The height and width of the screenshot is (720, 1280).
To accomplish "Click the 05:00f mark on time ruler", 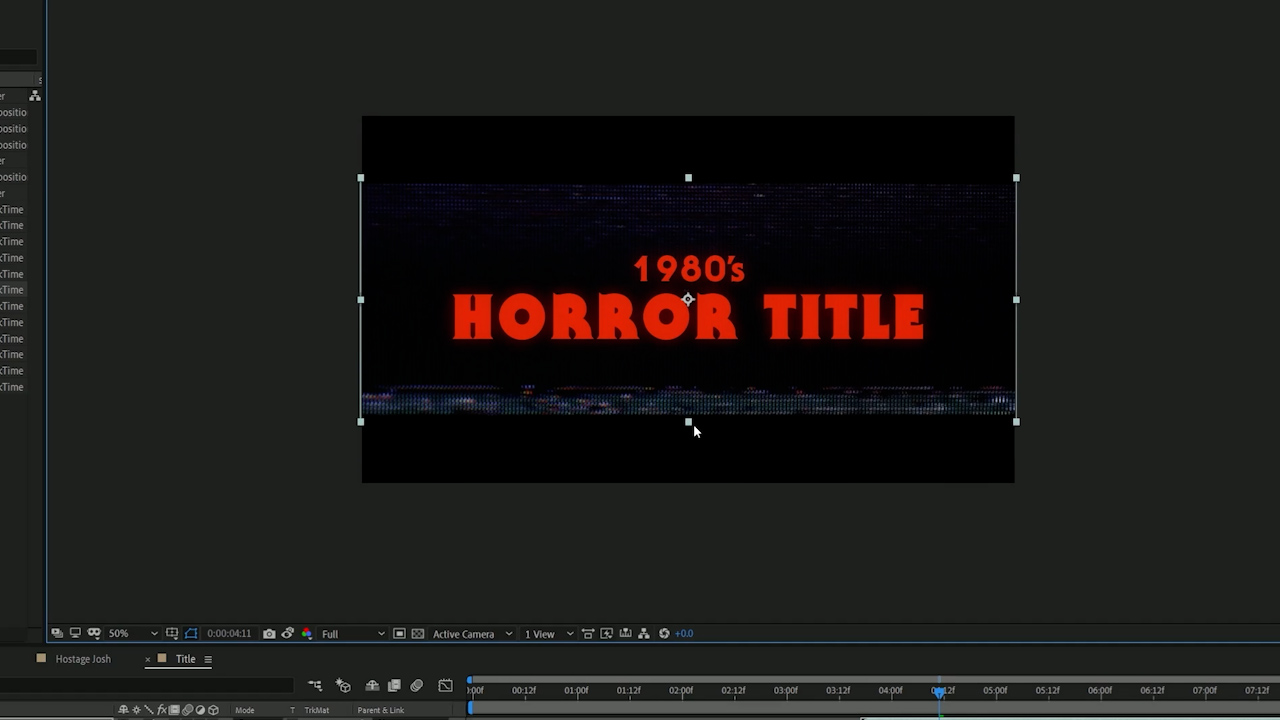I will coord(995,690).
